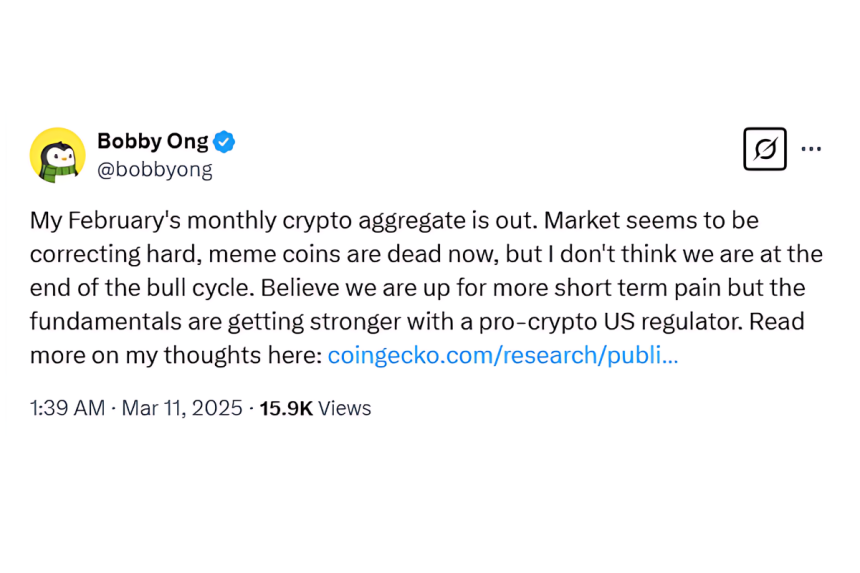Click the text "more short term pain"
860x573 pixels.
click(x=620, y=287)
